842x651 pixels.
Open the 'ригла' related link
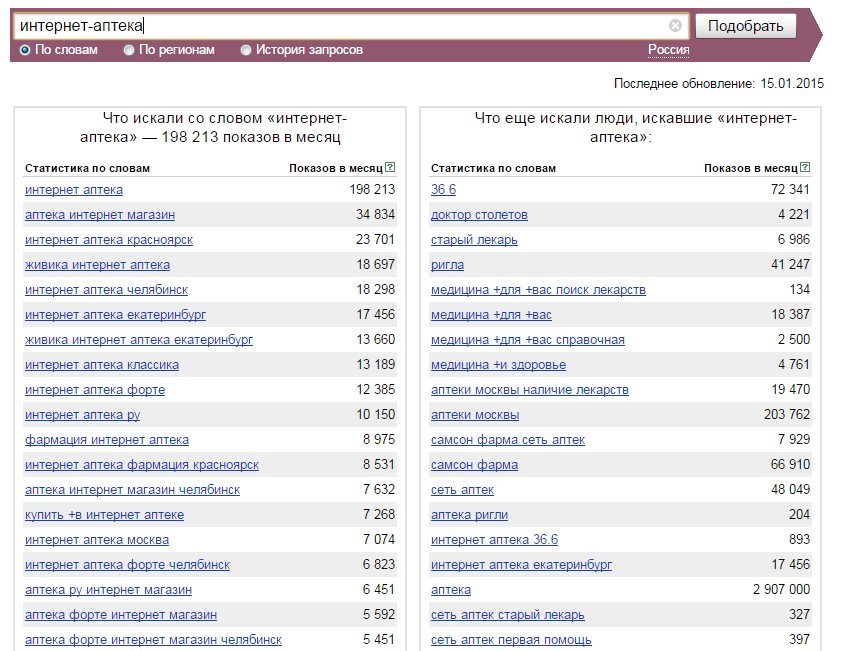[447, 265]
